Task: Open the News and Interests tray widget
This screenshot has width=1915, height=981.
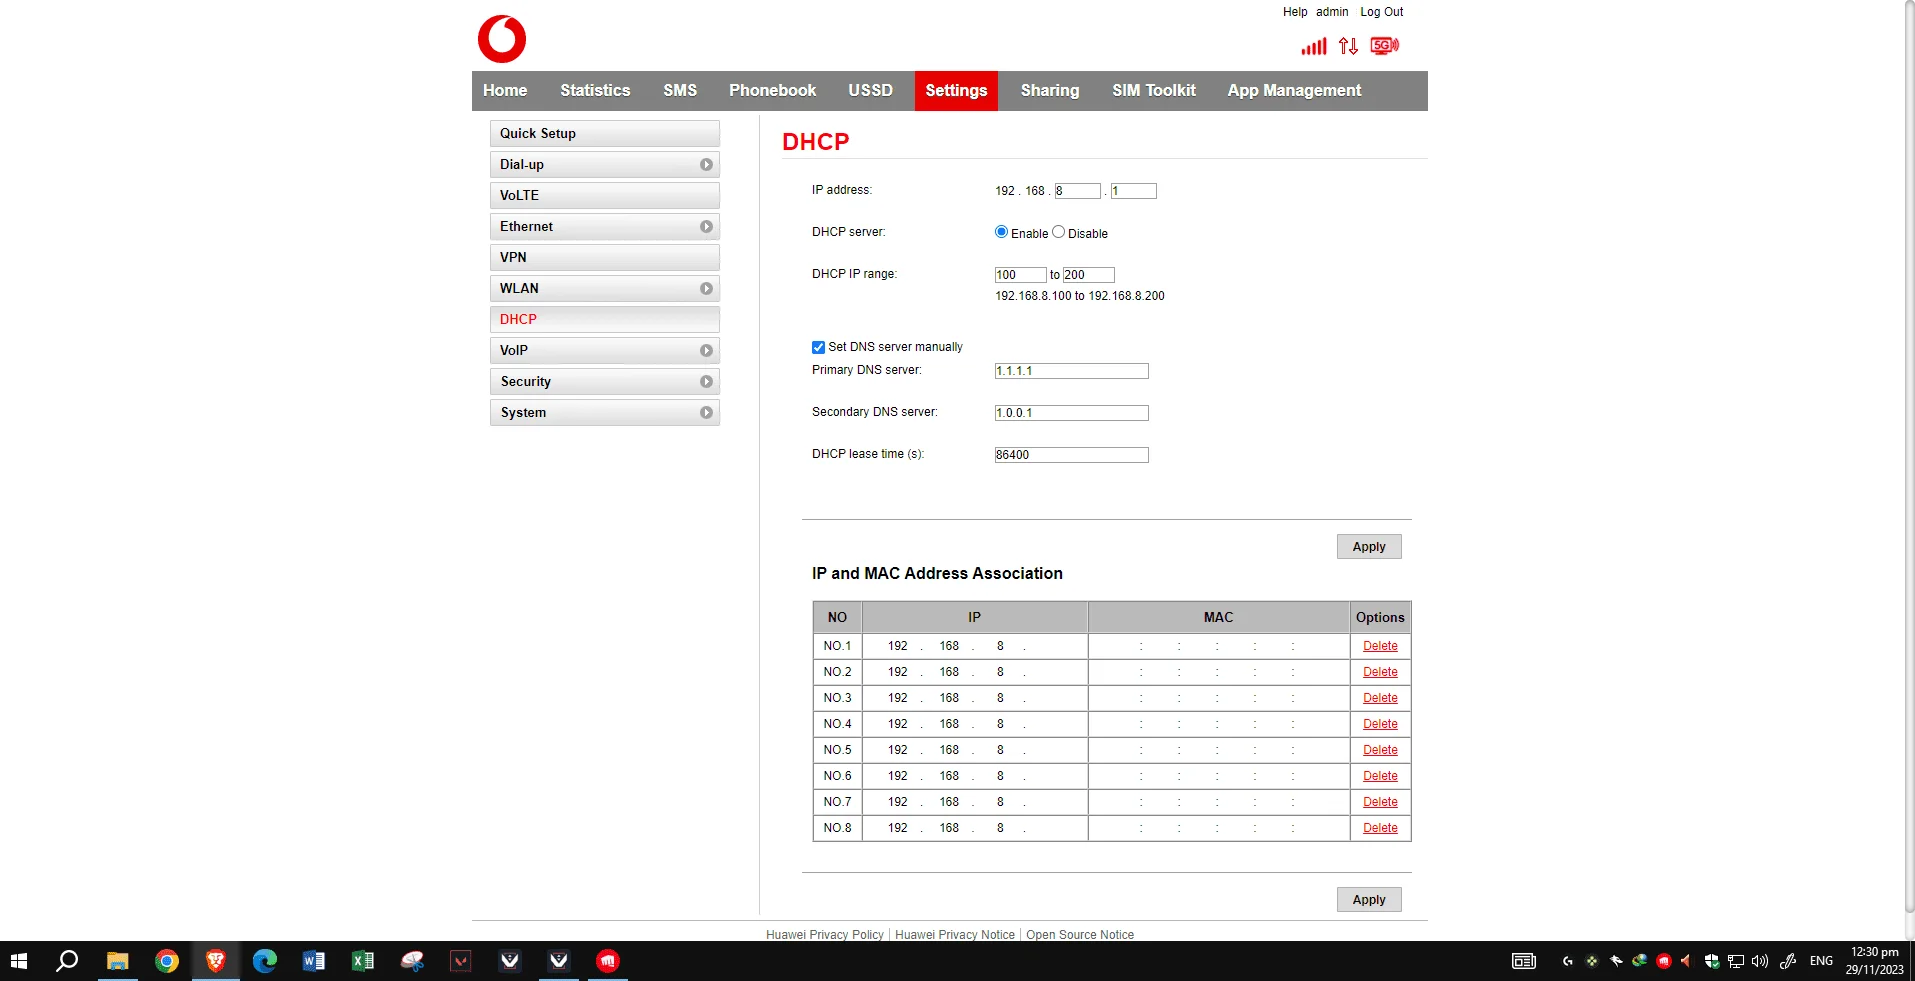Action: [x=1524, y=961]
